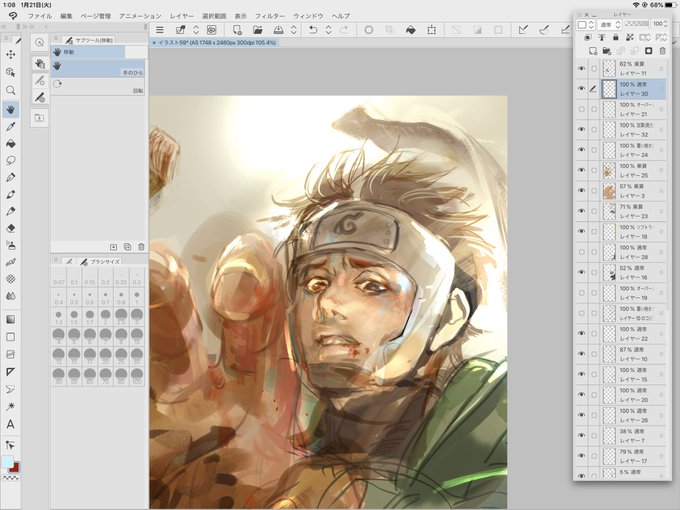Select layer レイヤー 30 thumbnail
680x510 pixels.
pyautogui.click(x=609, y=89)
